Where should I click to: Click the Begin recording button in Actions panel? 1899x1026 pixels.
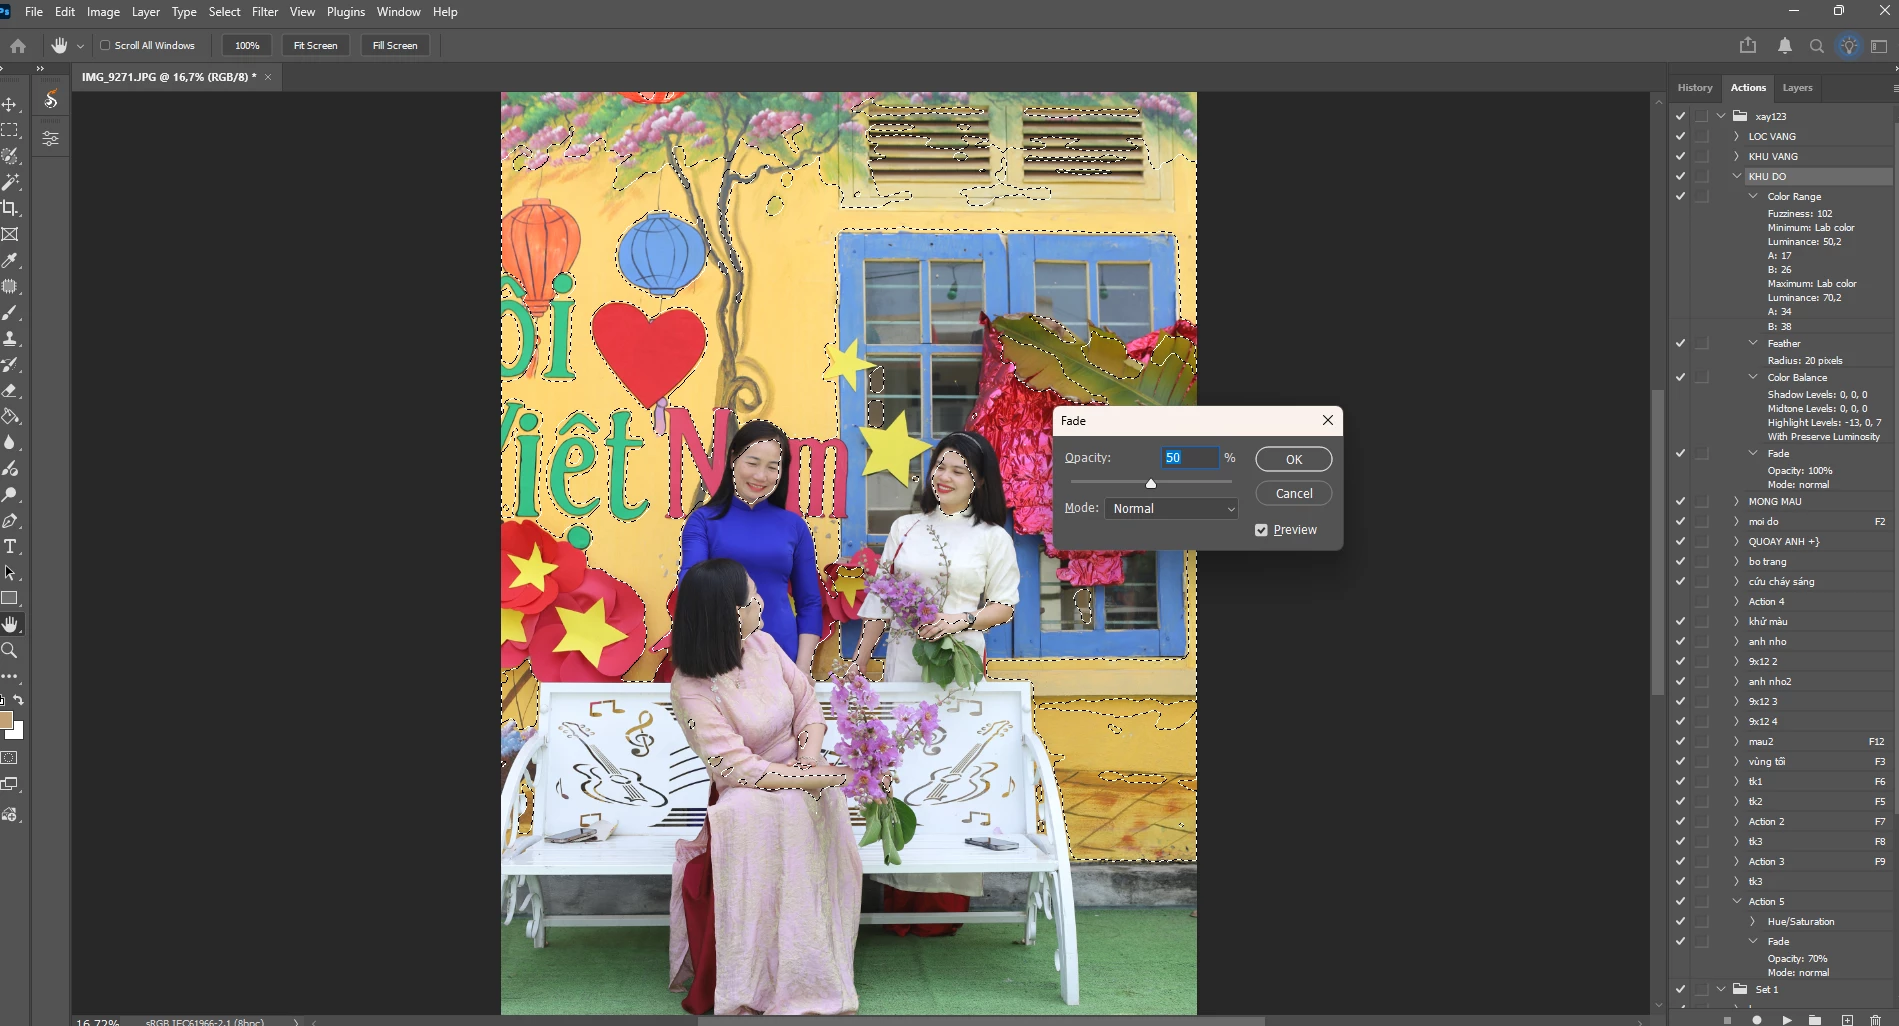tap(1757, 1020)
